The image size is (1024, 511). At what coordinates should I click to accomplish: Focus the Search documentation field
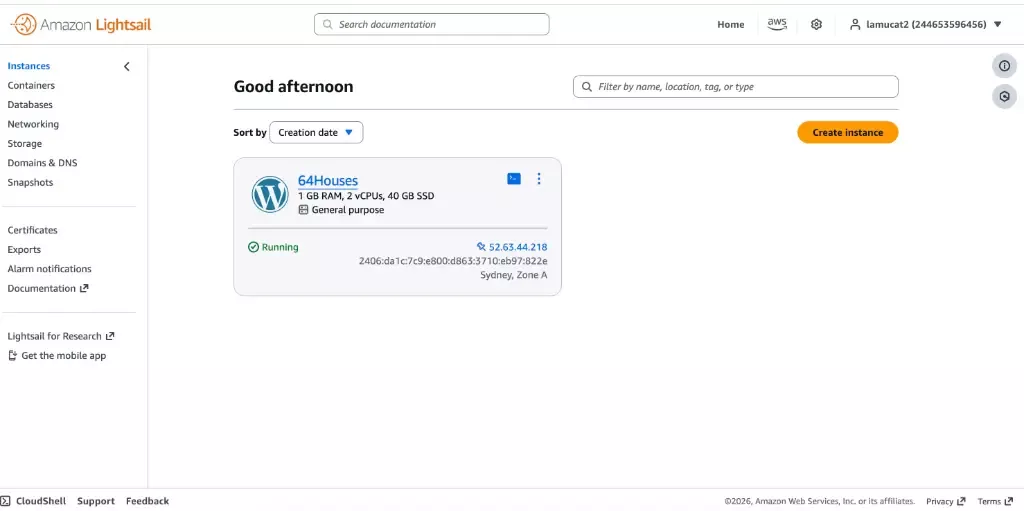pyautogui.click(x=432, y=24)
